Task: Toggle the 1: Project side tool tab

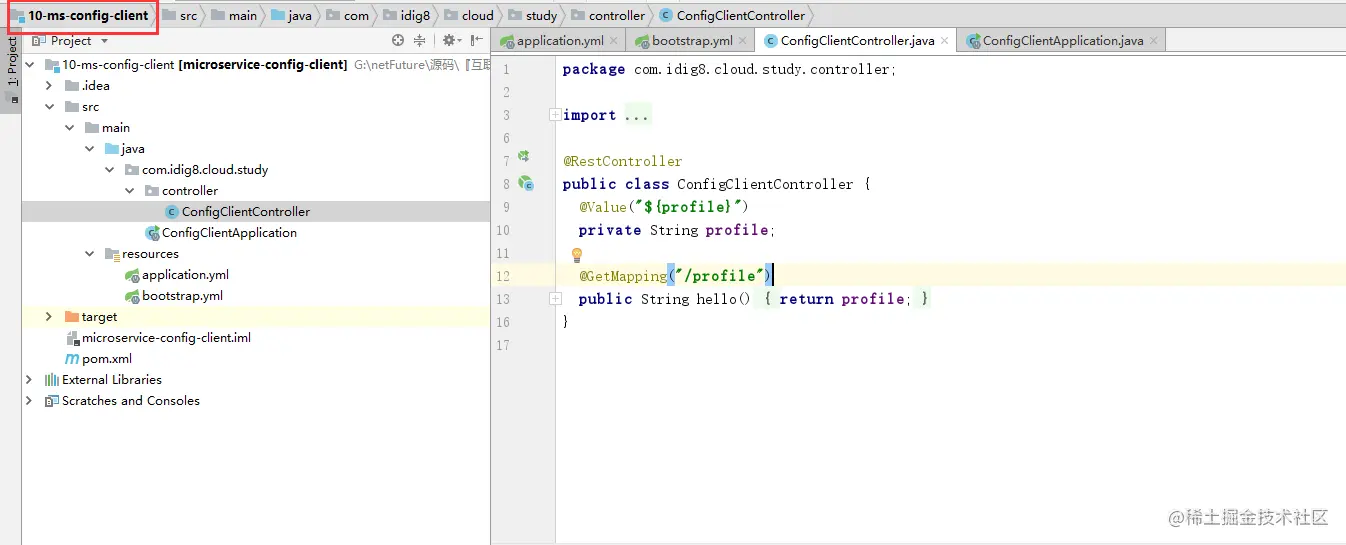Action: pos(11,71)
